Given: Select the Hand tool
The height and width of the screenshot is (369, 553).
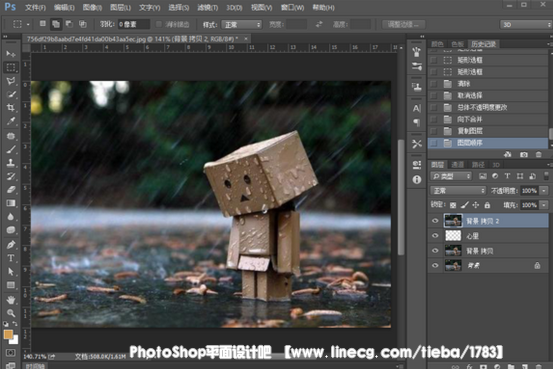Looking at the screenshot, I should 11,300.
